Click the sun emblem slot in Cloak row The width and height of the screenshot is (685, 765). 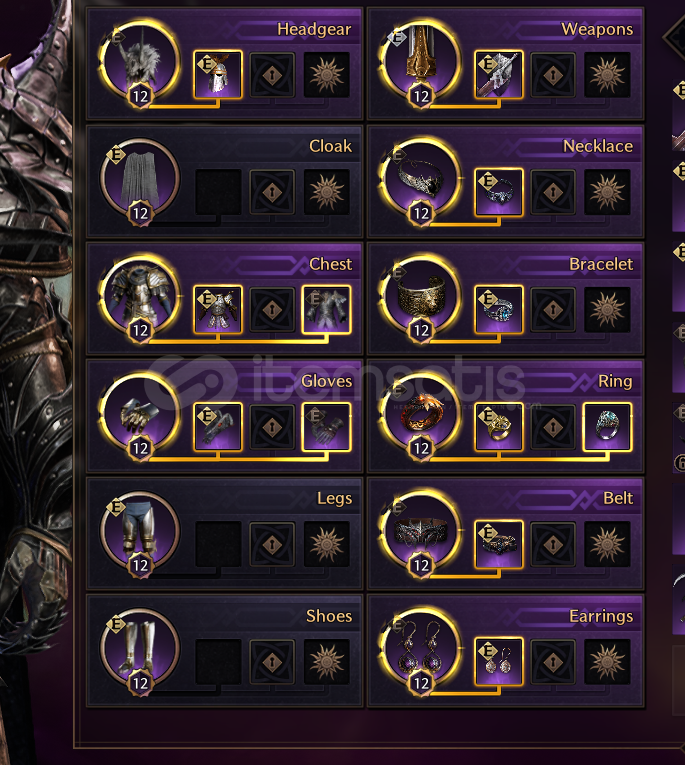coord(326,192)
